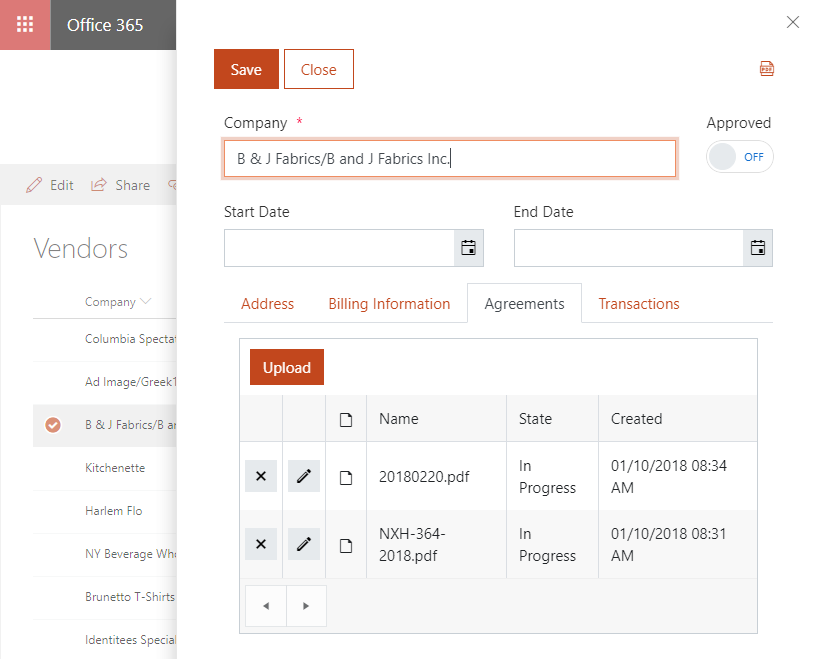Switch to the Transactions tab
Viewport: 820px width, 659px height.
[638, 304]
